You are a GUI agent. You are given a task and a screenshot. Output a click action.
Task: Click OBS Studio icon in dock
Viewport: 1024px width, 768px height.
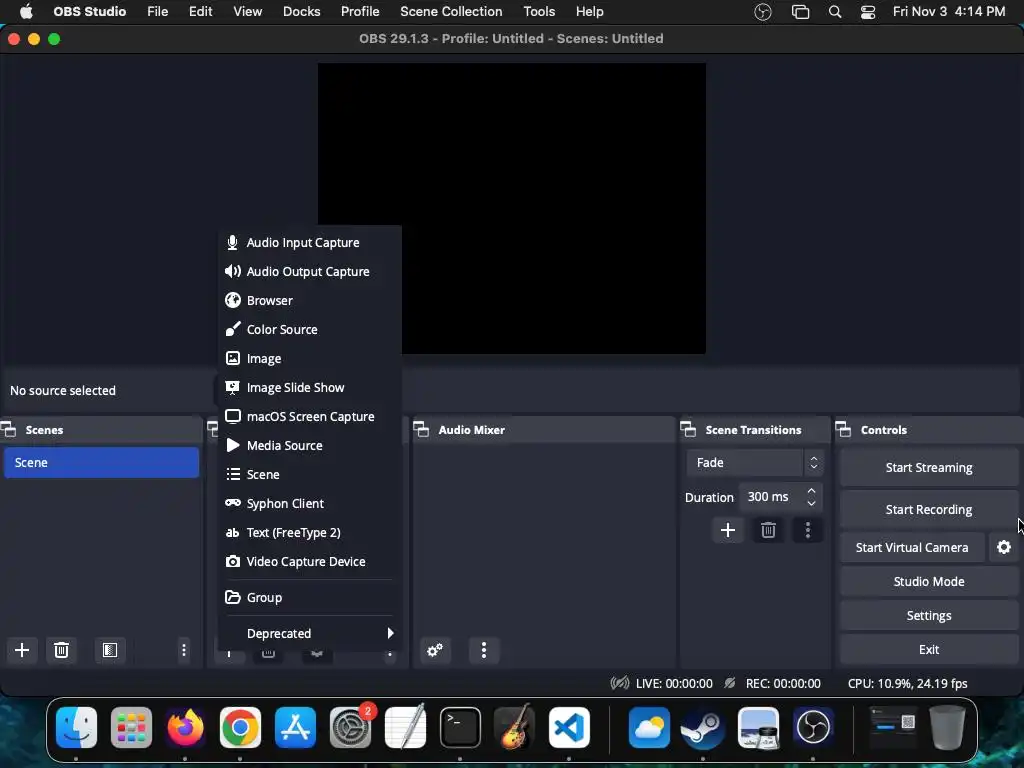pos(813,727)
